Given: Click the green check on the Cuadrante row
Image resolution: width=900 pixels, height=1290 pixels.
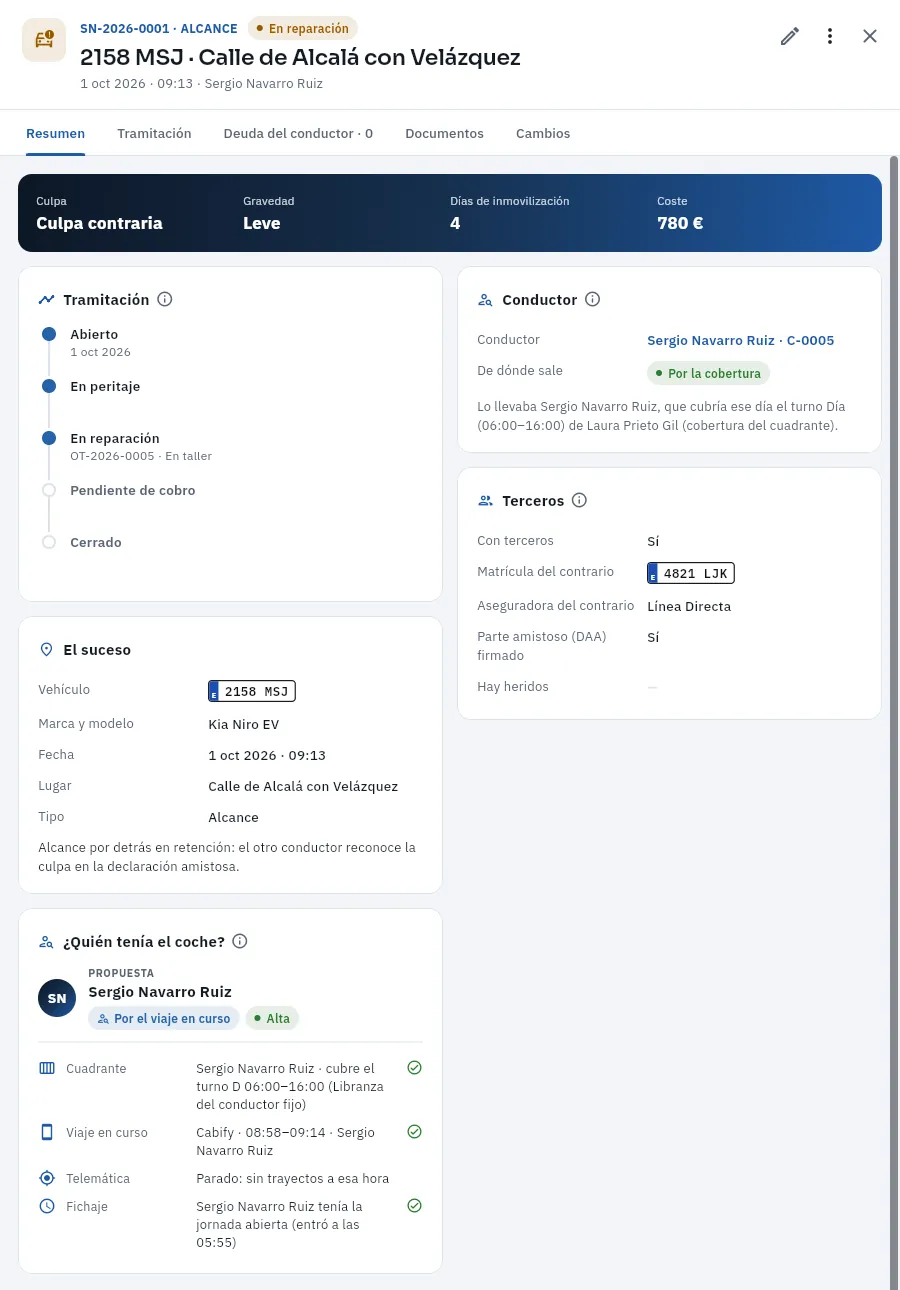Looking at the screenshot, I should click(415, 1068).
